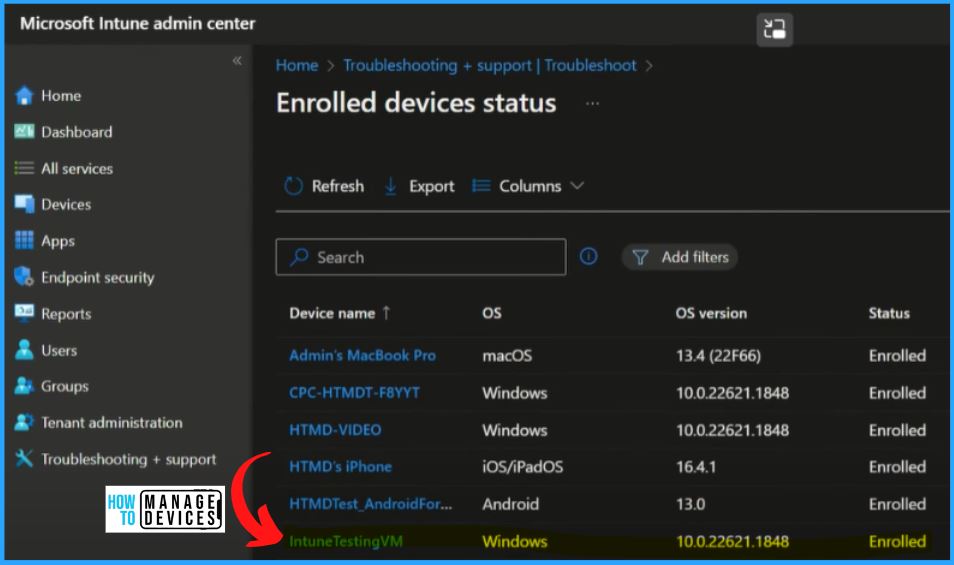This screenshot has height=565, width=954.
Task: Open Dashboard in the navigation menu
Action: click(x=77, y=132)
